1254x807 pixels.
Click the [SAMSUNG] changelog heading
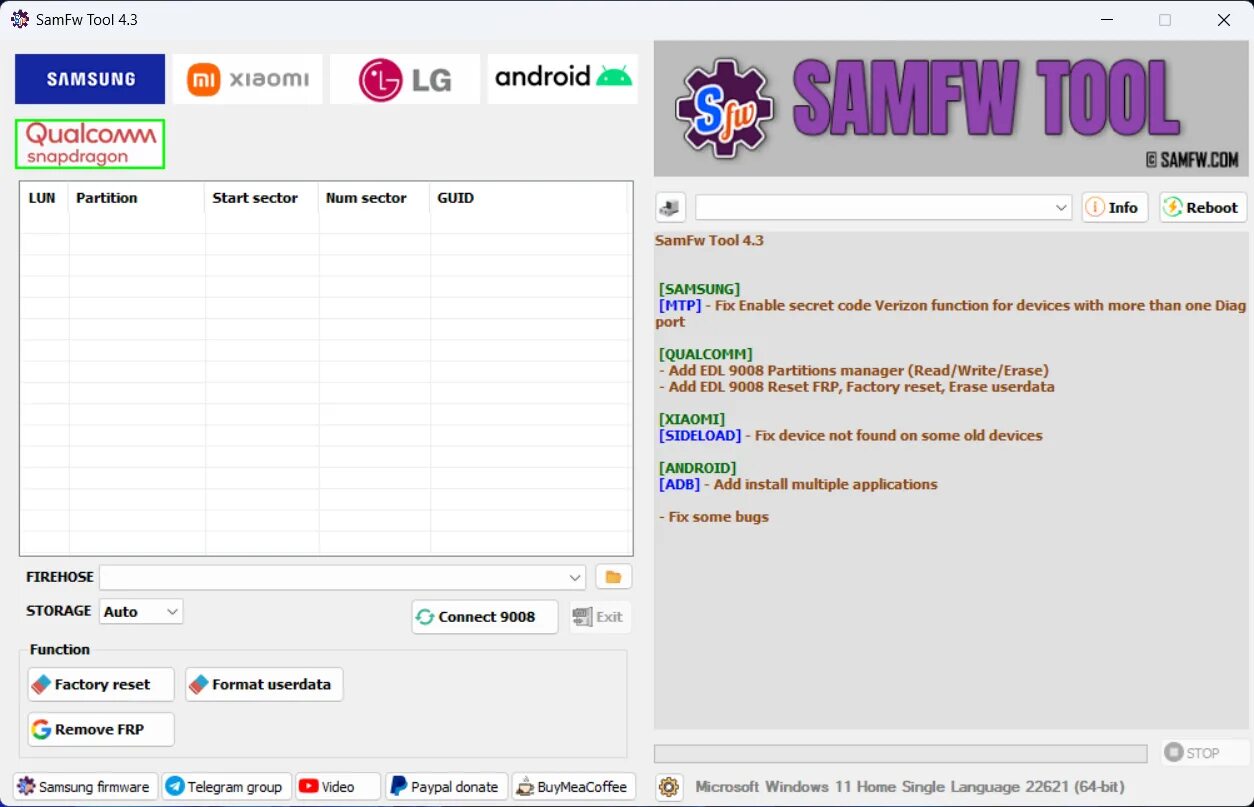(700, 289)
